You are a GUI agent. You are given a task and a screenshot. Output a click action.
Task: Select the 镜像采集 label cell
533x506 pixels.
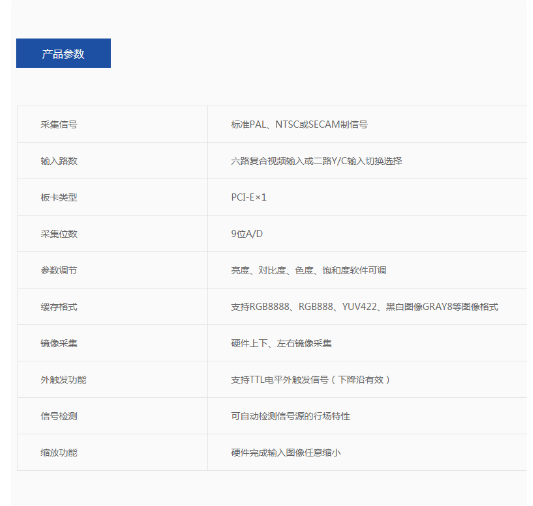coord(59,343)
